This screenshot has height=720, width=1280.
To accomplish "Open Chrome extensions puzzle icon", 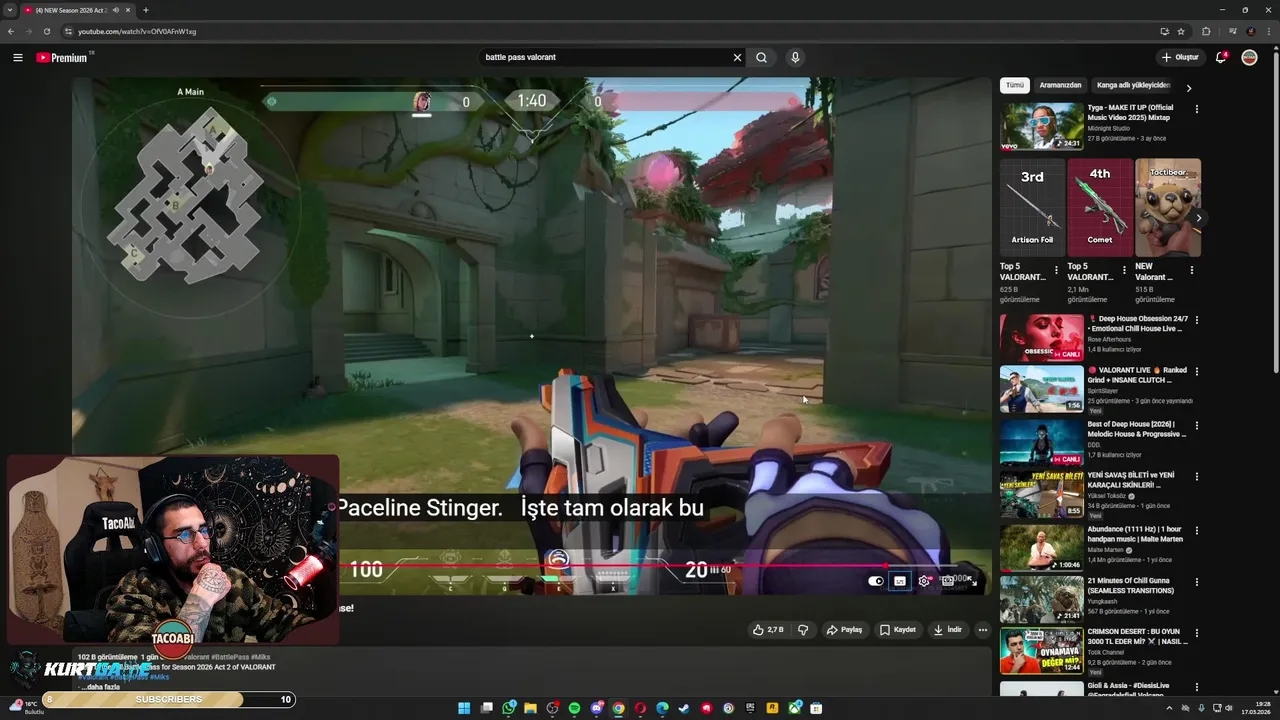I will coord(1206,31).
